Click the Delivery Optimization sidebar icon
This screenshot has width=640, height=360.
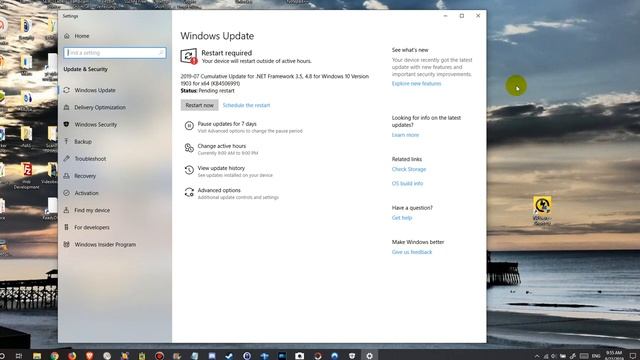67,107
